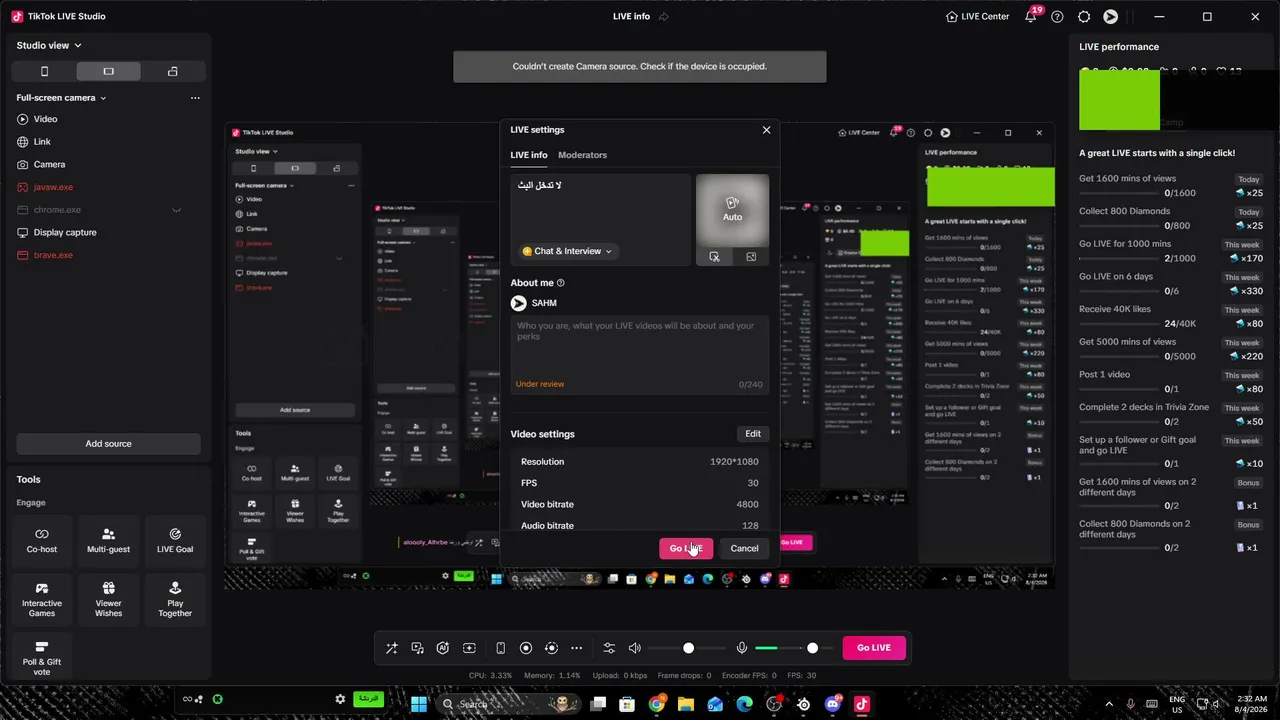This screenshot has width=1280, height=720.
Task: Open scene options three-dot menu
Action: (195, 98)
